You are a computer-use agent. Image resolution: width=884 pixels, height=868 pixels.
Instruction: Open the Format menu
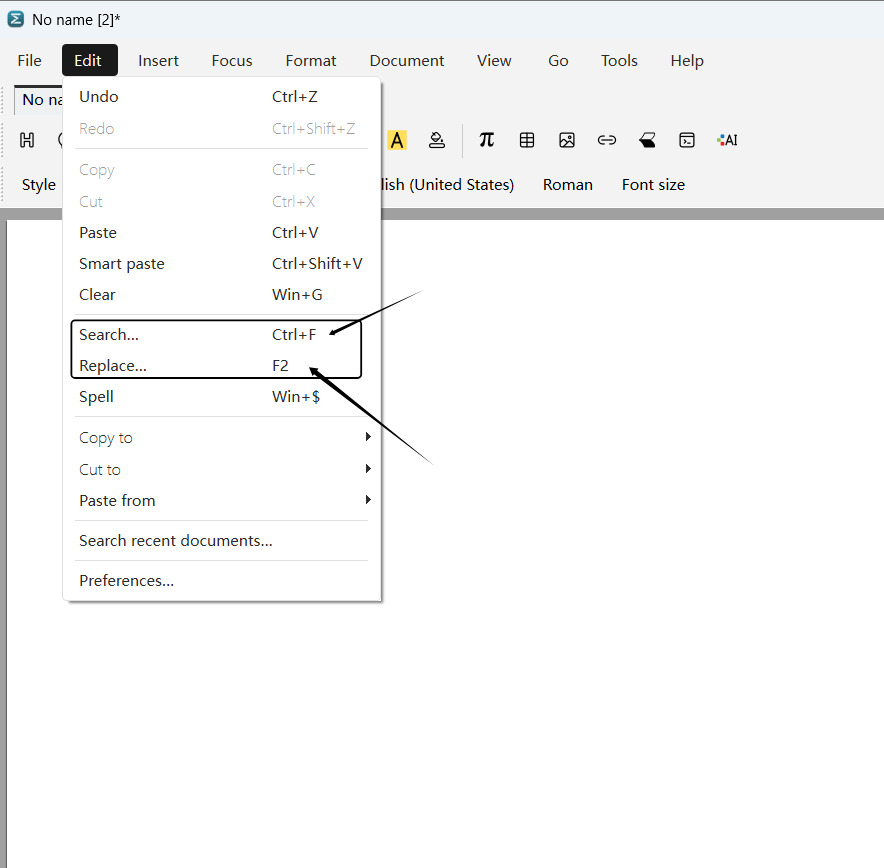click(x=311, y=61)
